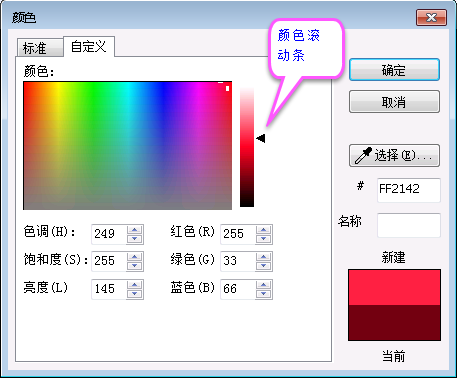Click the dark red 当前 current color swatch
Image resolution: width=457 pixels, height=378 pixels.
(x=394, y=322)
